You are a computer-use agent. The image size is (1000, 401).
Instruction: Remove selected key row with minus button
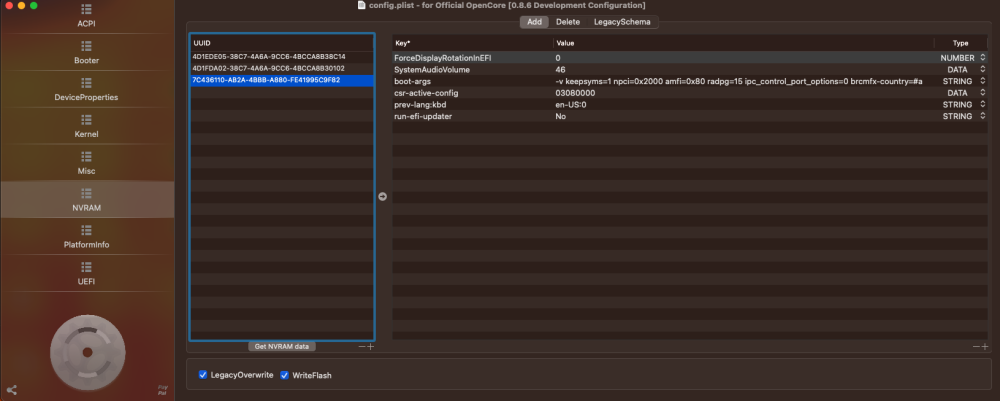(x=976, y=347)
